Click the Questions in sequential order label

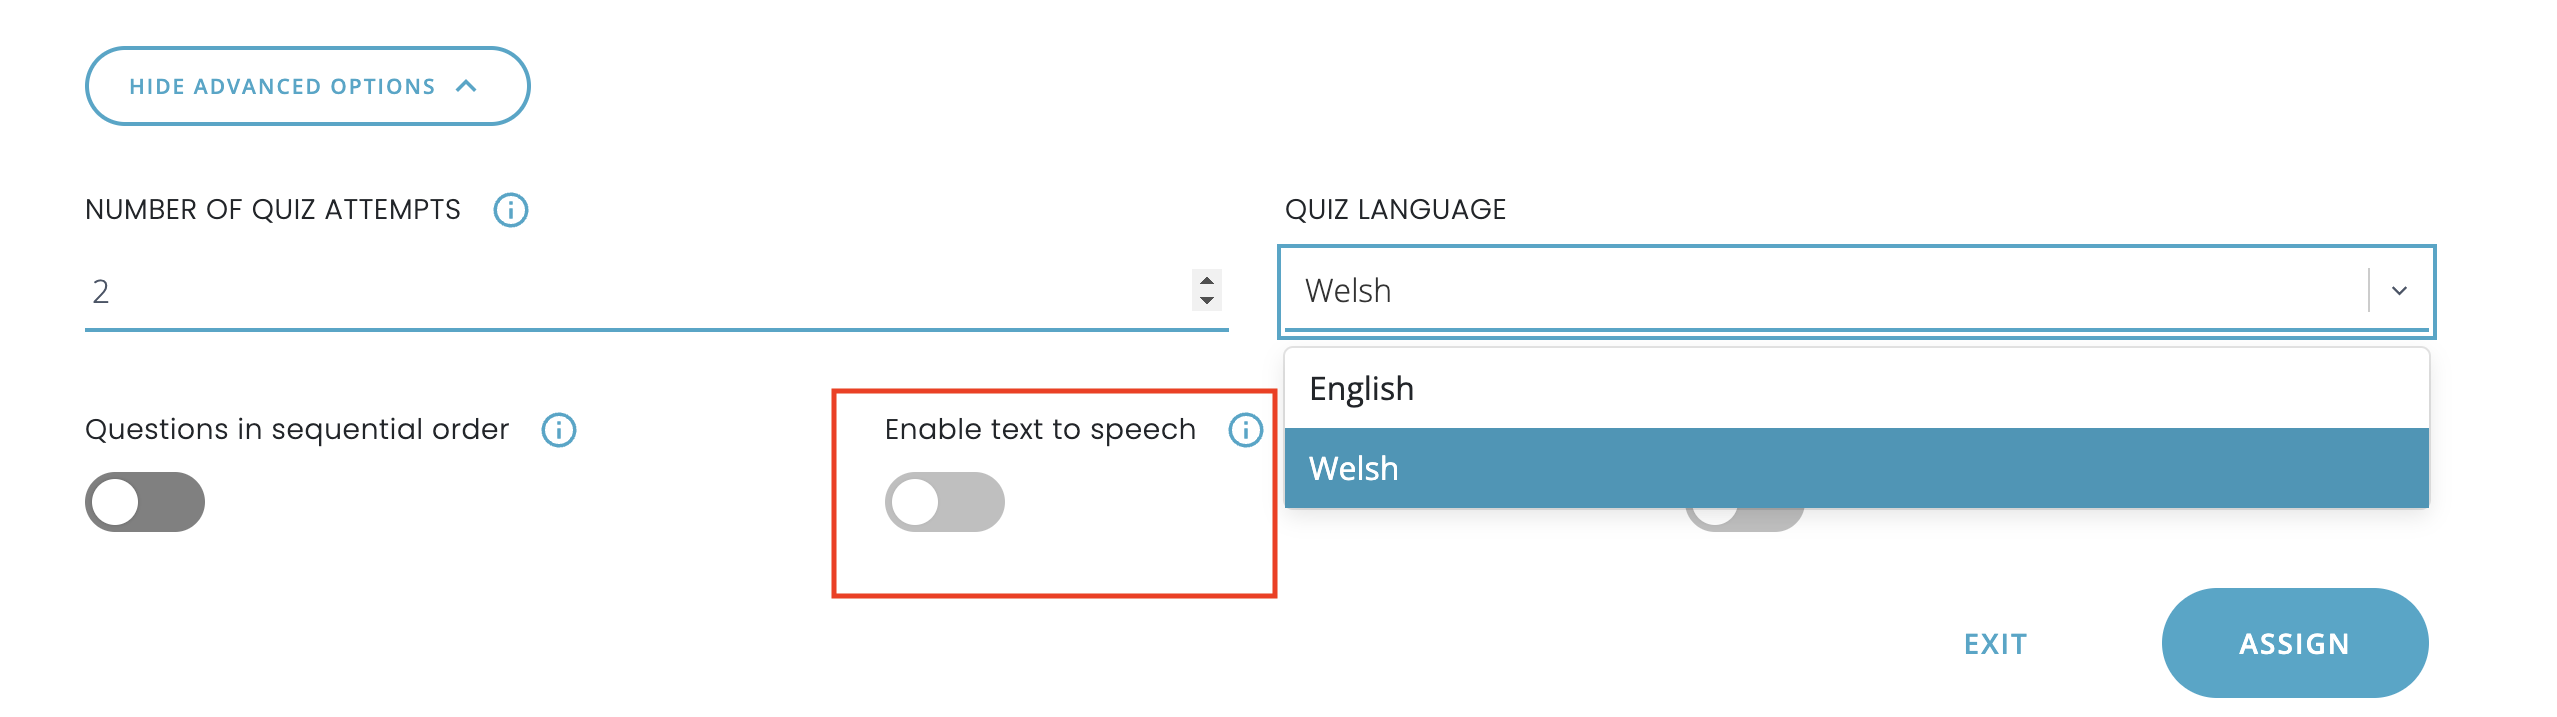[x=297, y=430]
